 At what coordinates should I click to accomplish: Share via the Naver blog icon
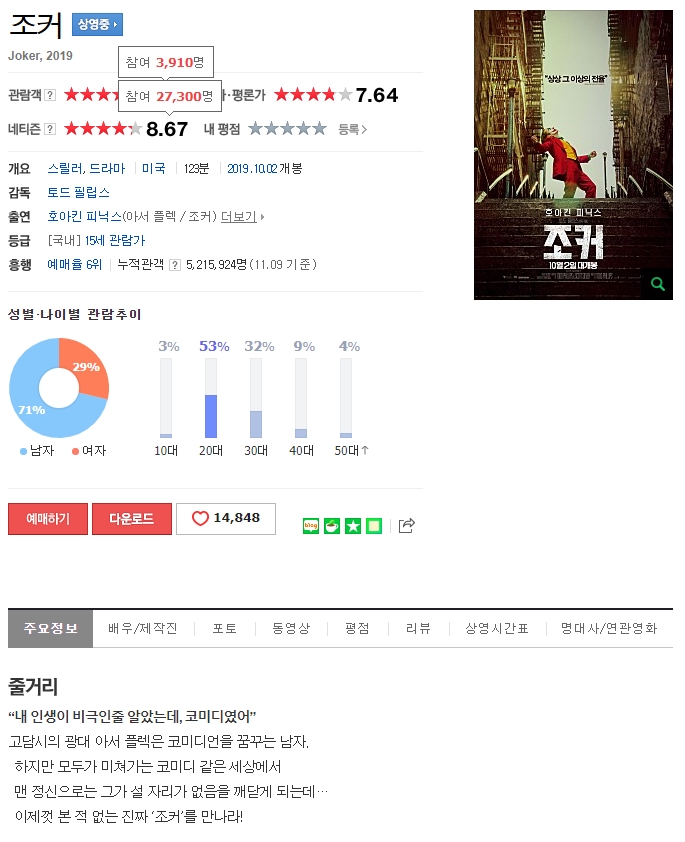(311, 526)
